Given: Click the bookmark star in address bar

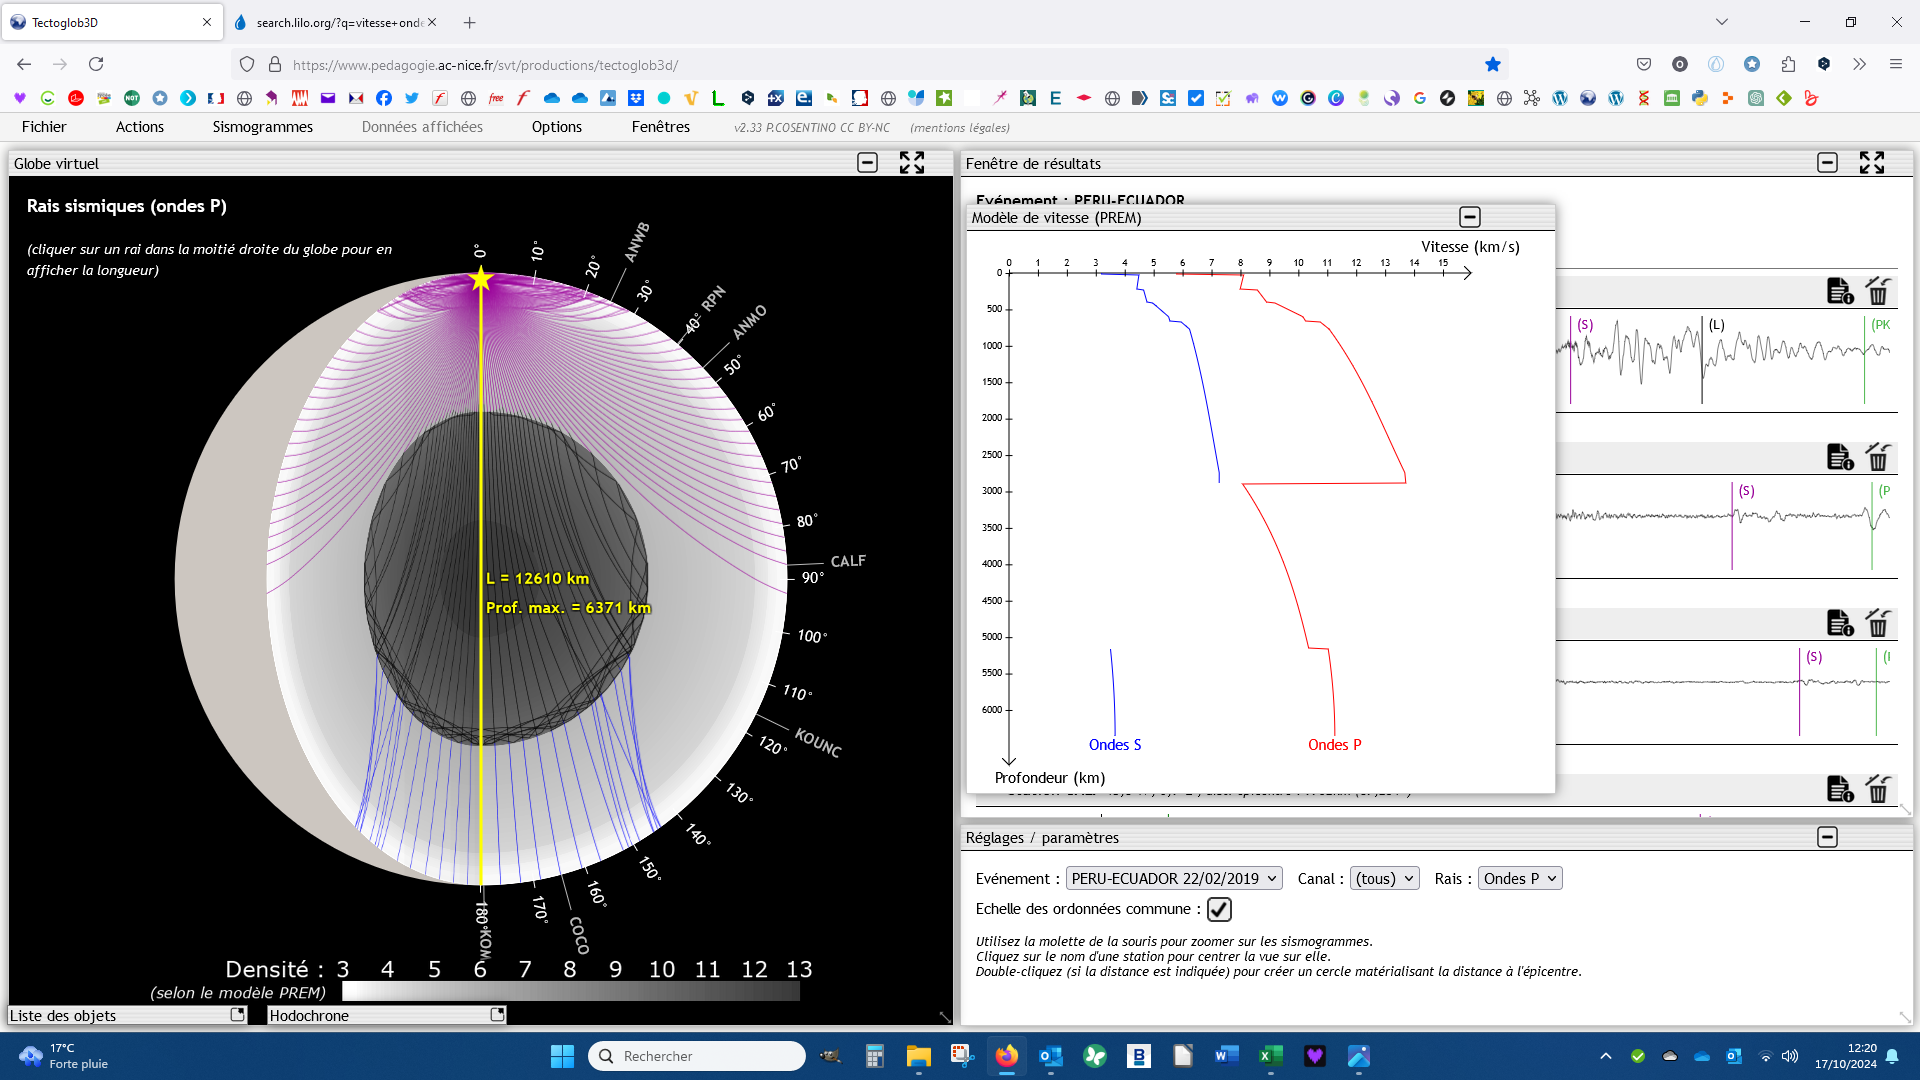Looking at the screenshot, I should [x=1492, y=65].
